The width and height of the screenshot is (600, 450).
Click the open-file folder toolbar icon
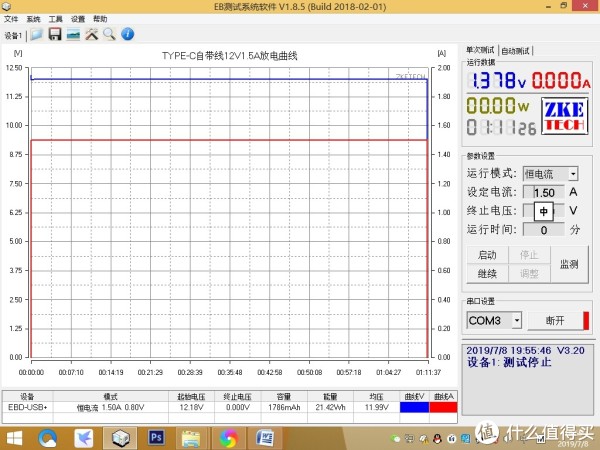pyautogui.click(x=37, y=34)
